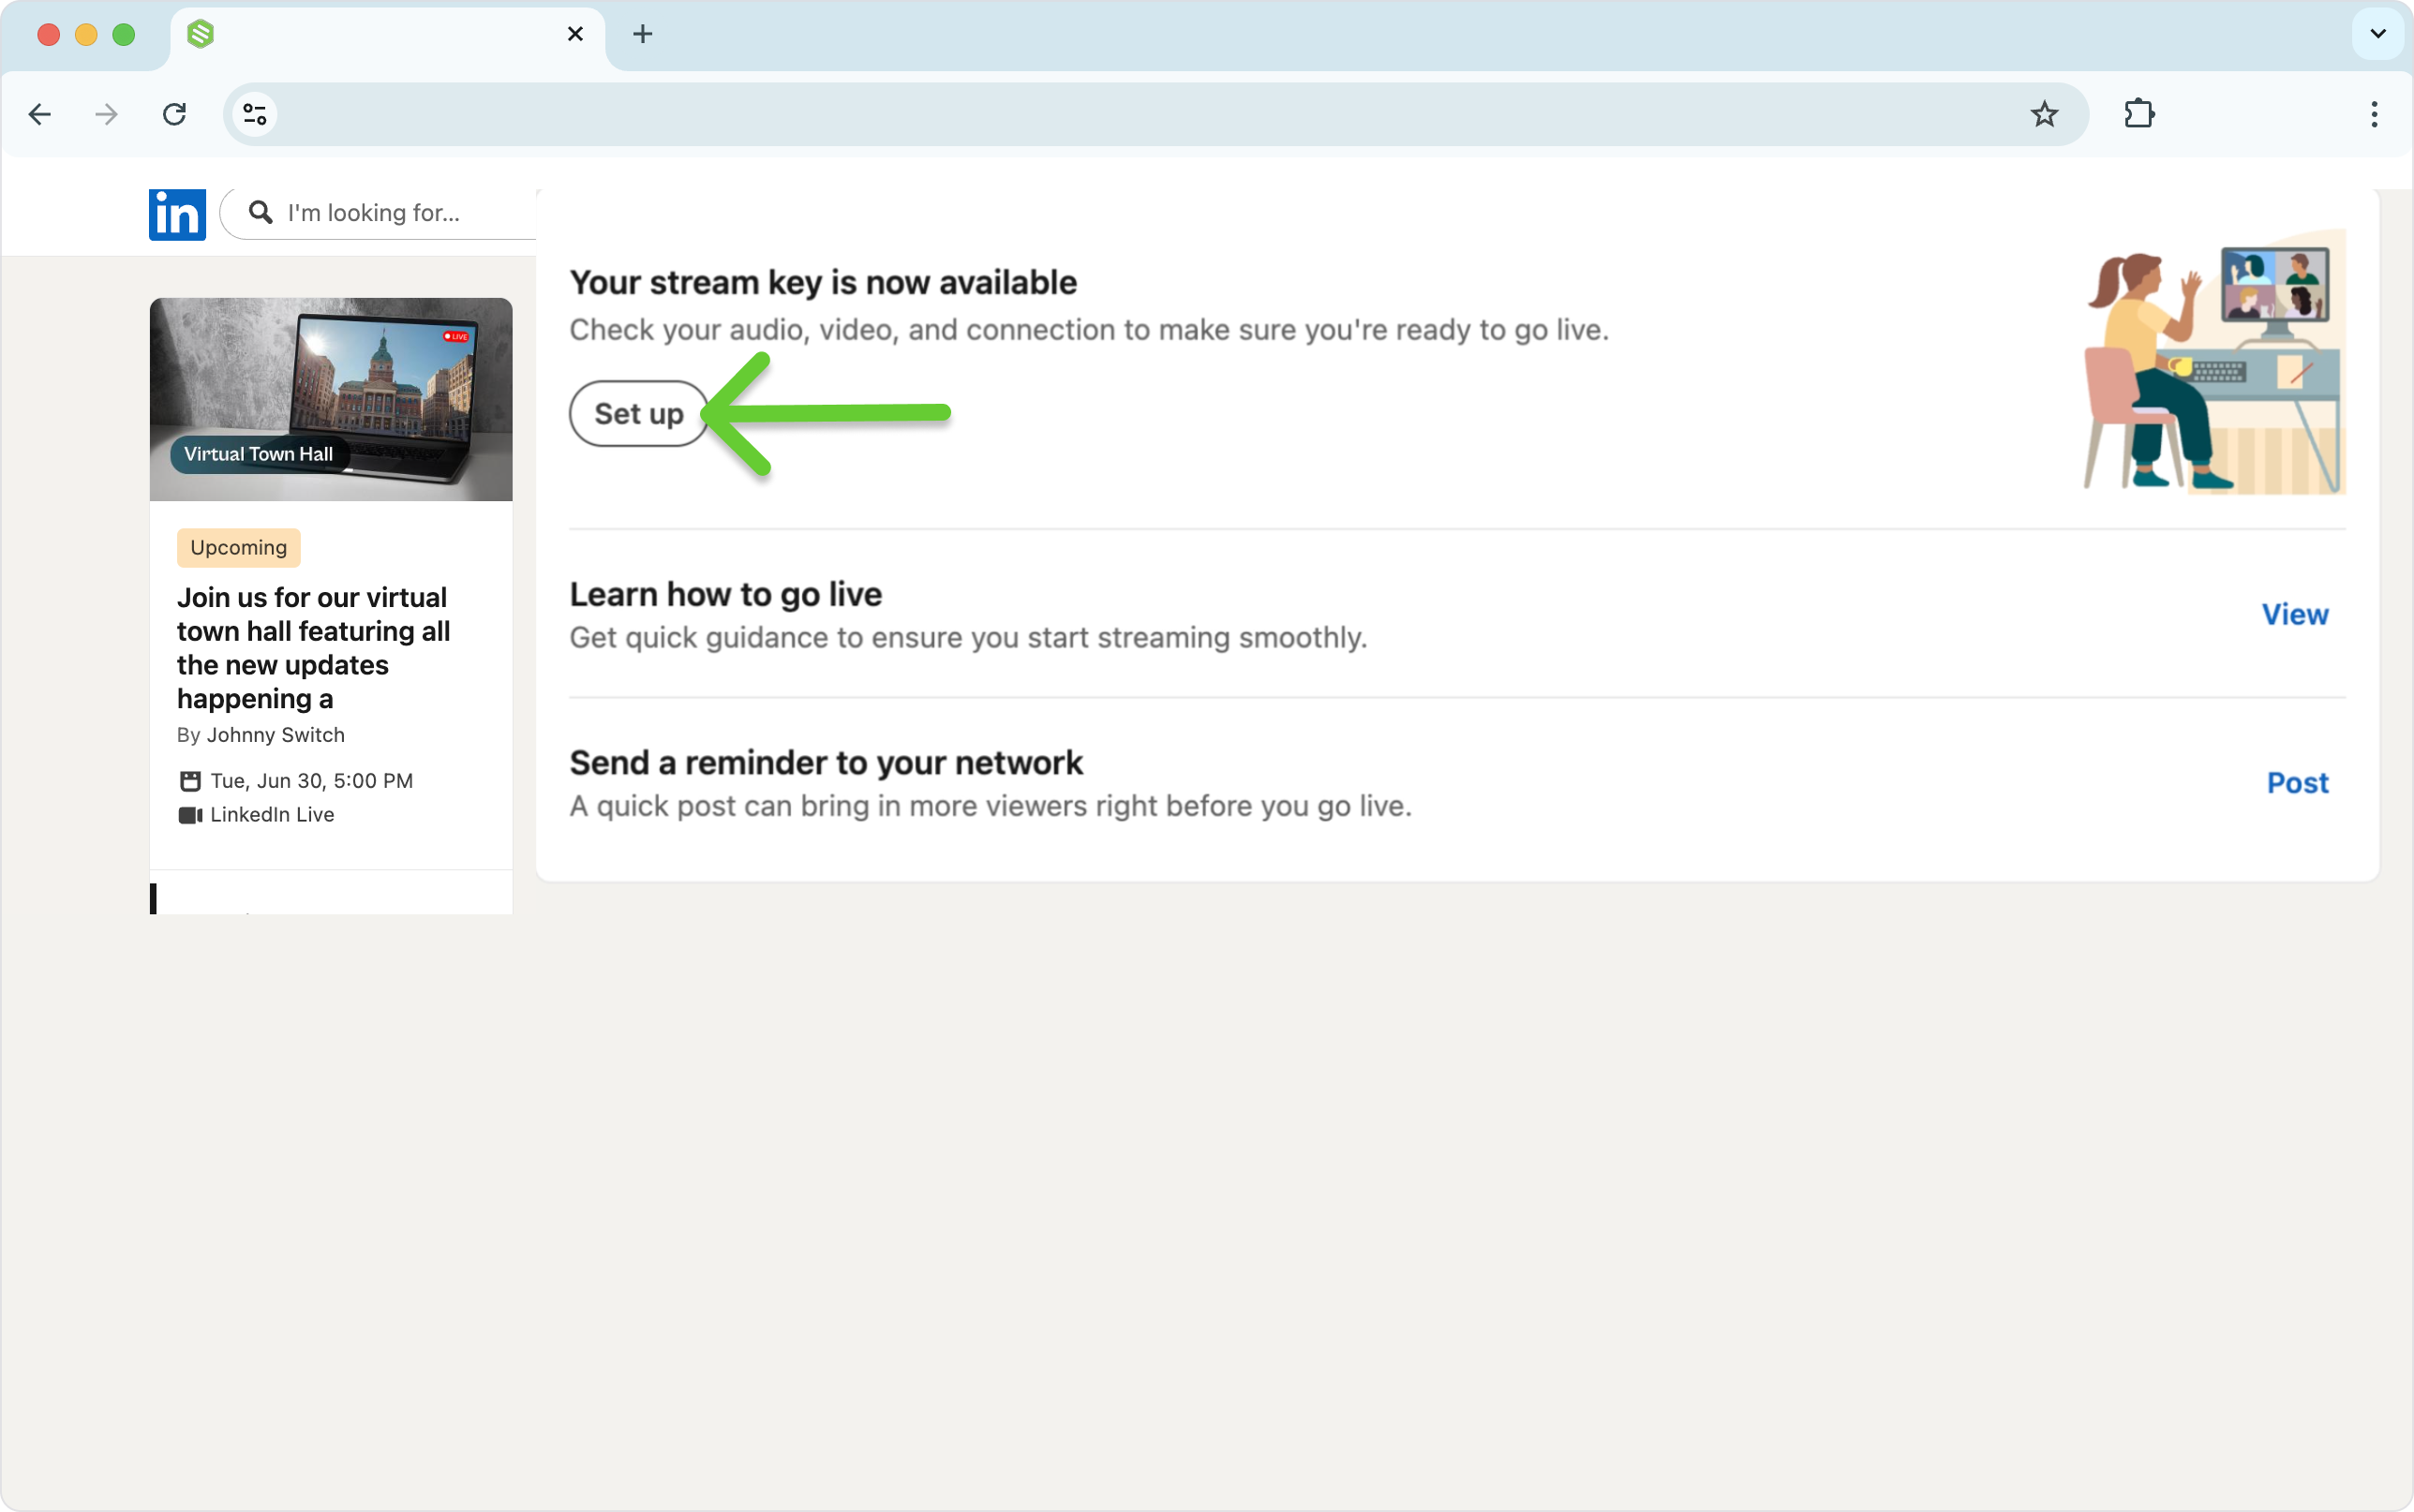Click View next to Learn how to go live

[x=2295, y=614]
